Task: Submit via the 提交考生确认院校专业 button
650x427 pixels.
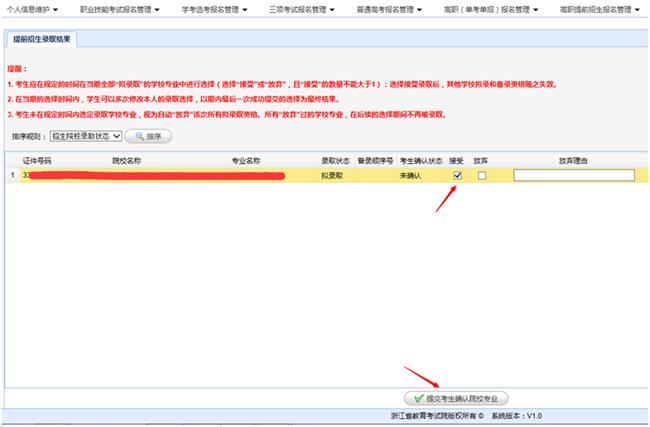Action: click(x=456, y=397)
